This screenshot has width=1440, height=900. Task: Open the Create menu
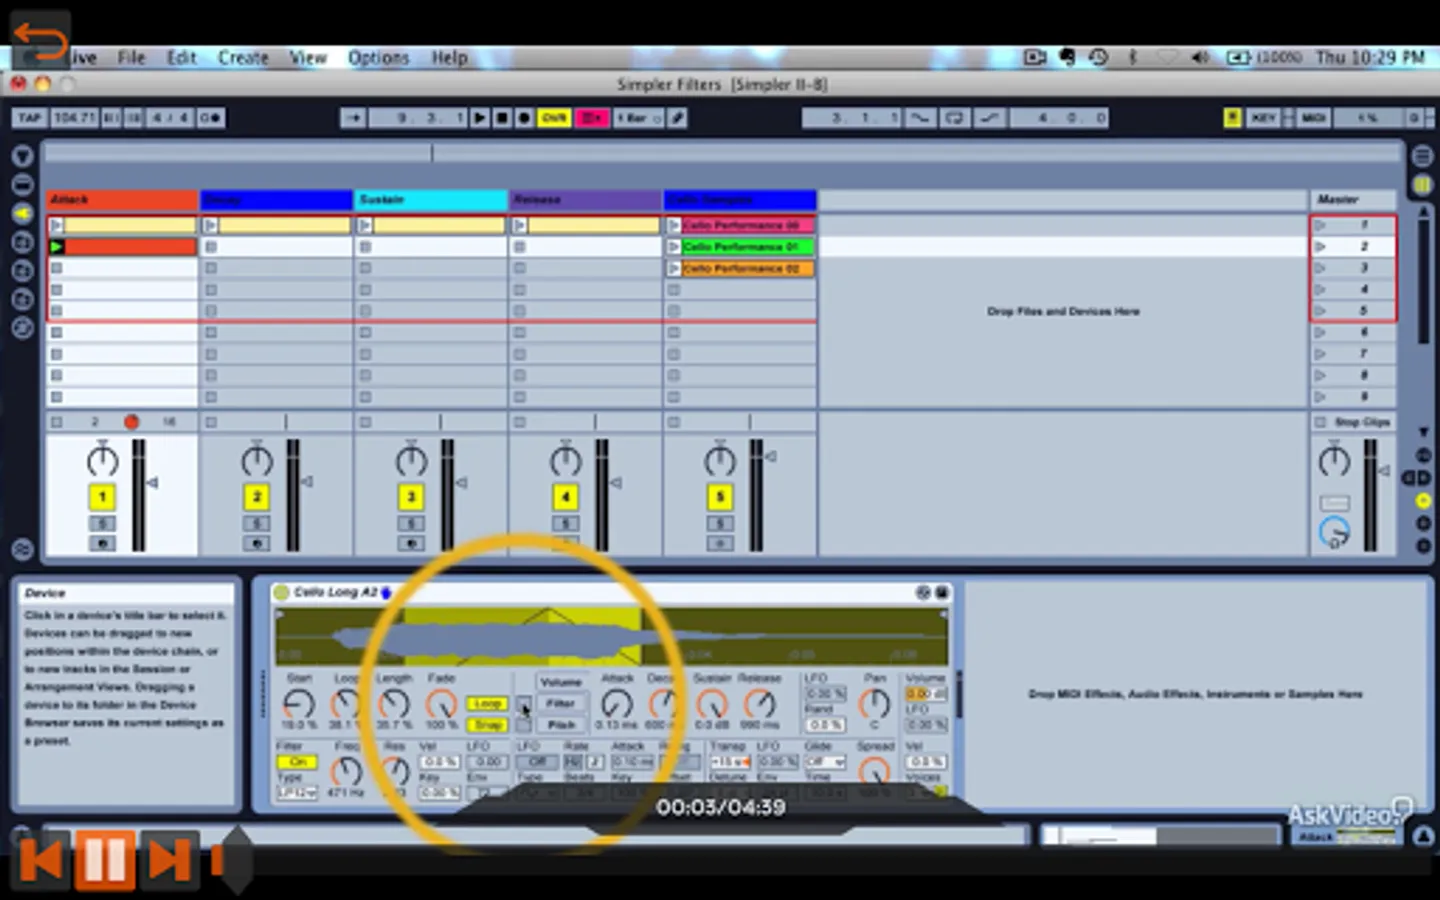(243, 58)
